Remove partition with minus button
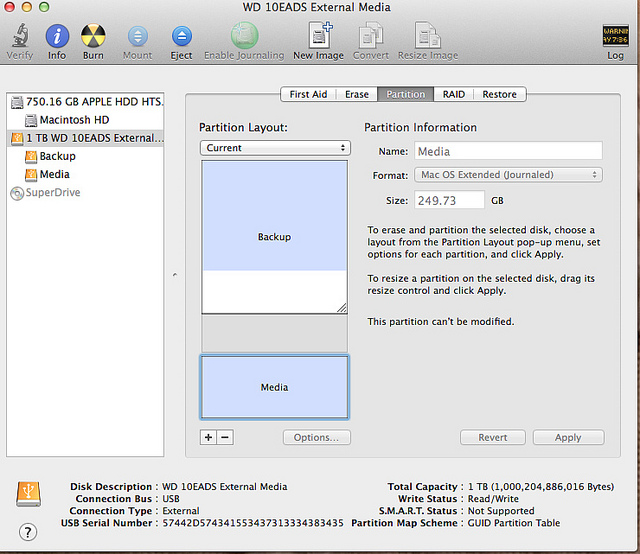This screenshot has width=640, height=554. pyautogui.click(x=225, y=437)
